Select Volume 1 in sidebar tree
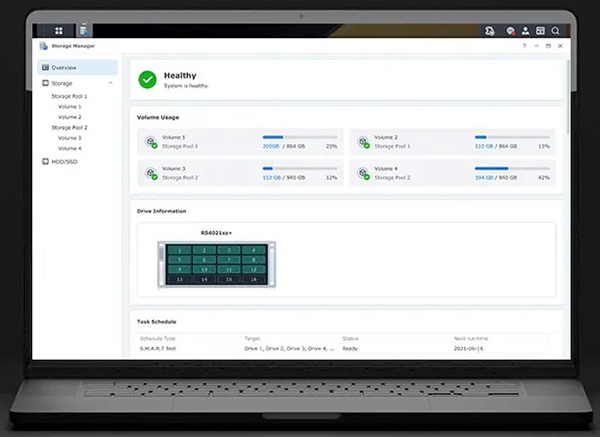This screenshot has width=600, height=437. (70, 107)
